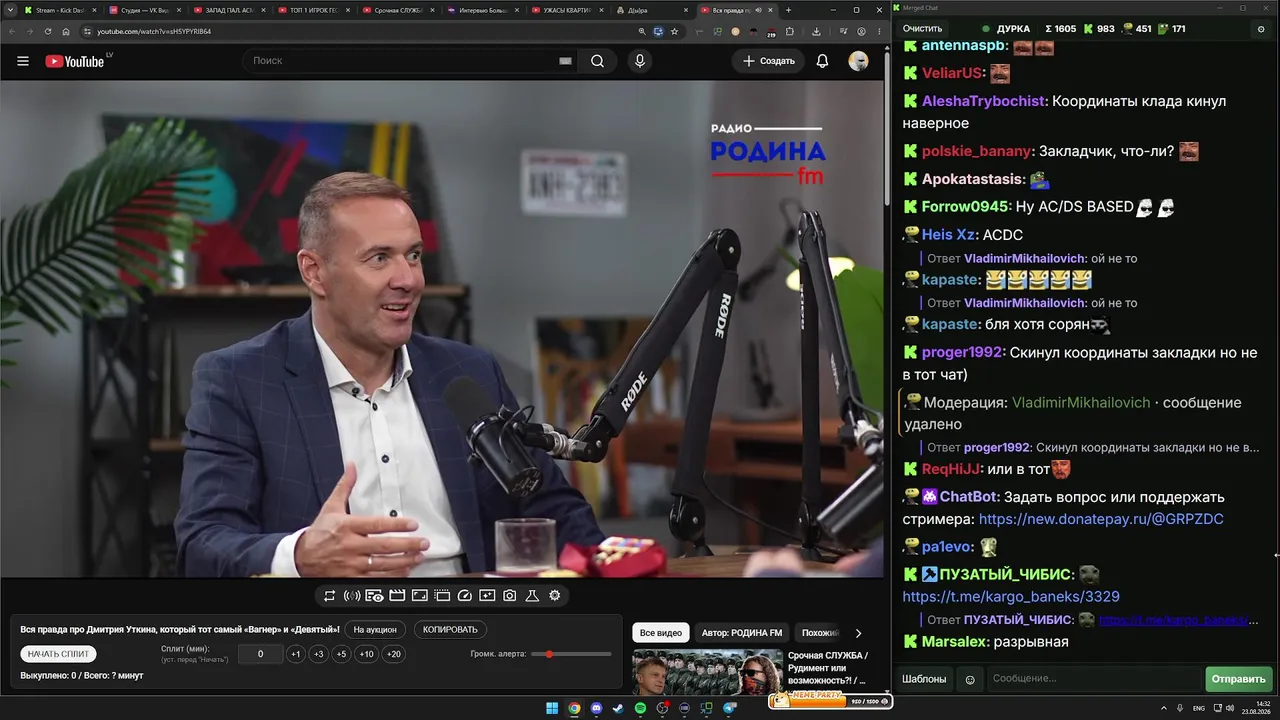Open the emoji picker in Merged Chat

[x=969, y=679]
